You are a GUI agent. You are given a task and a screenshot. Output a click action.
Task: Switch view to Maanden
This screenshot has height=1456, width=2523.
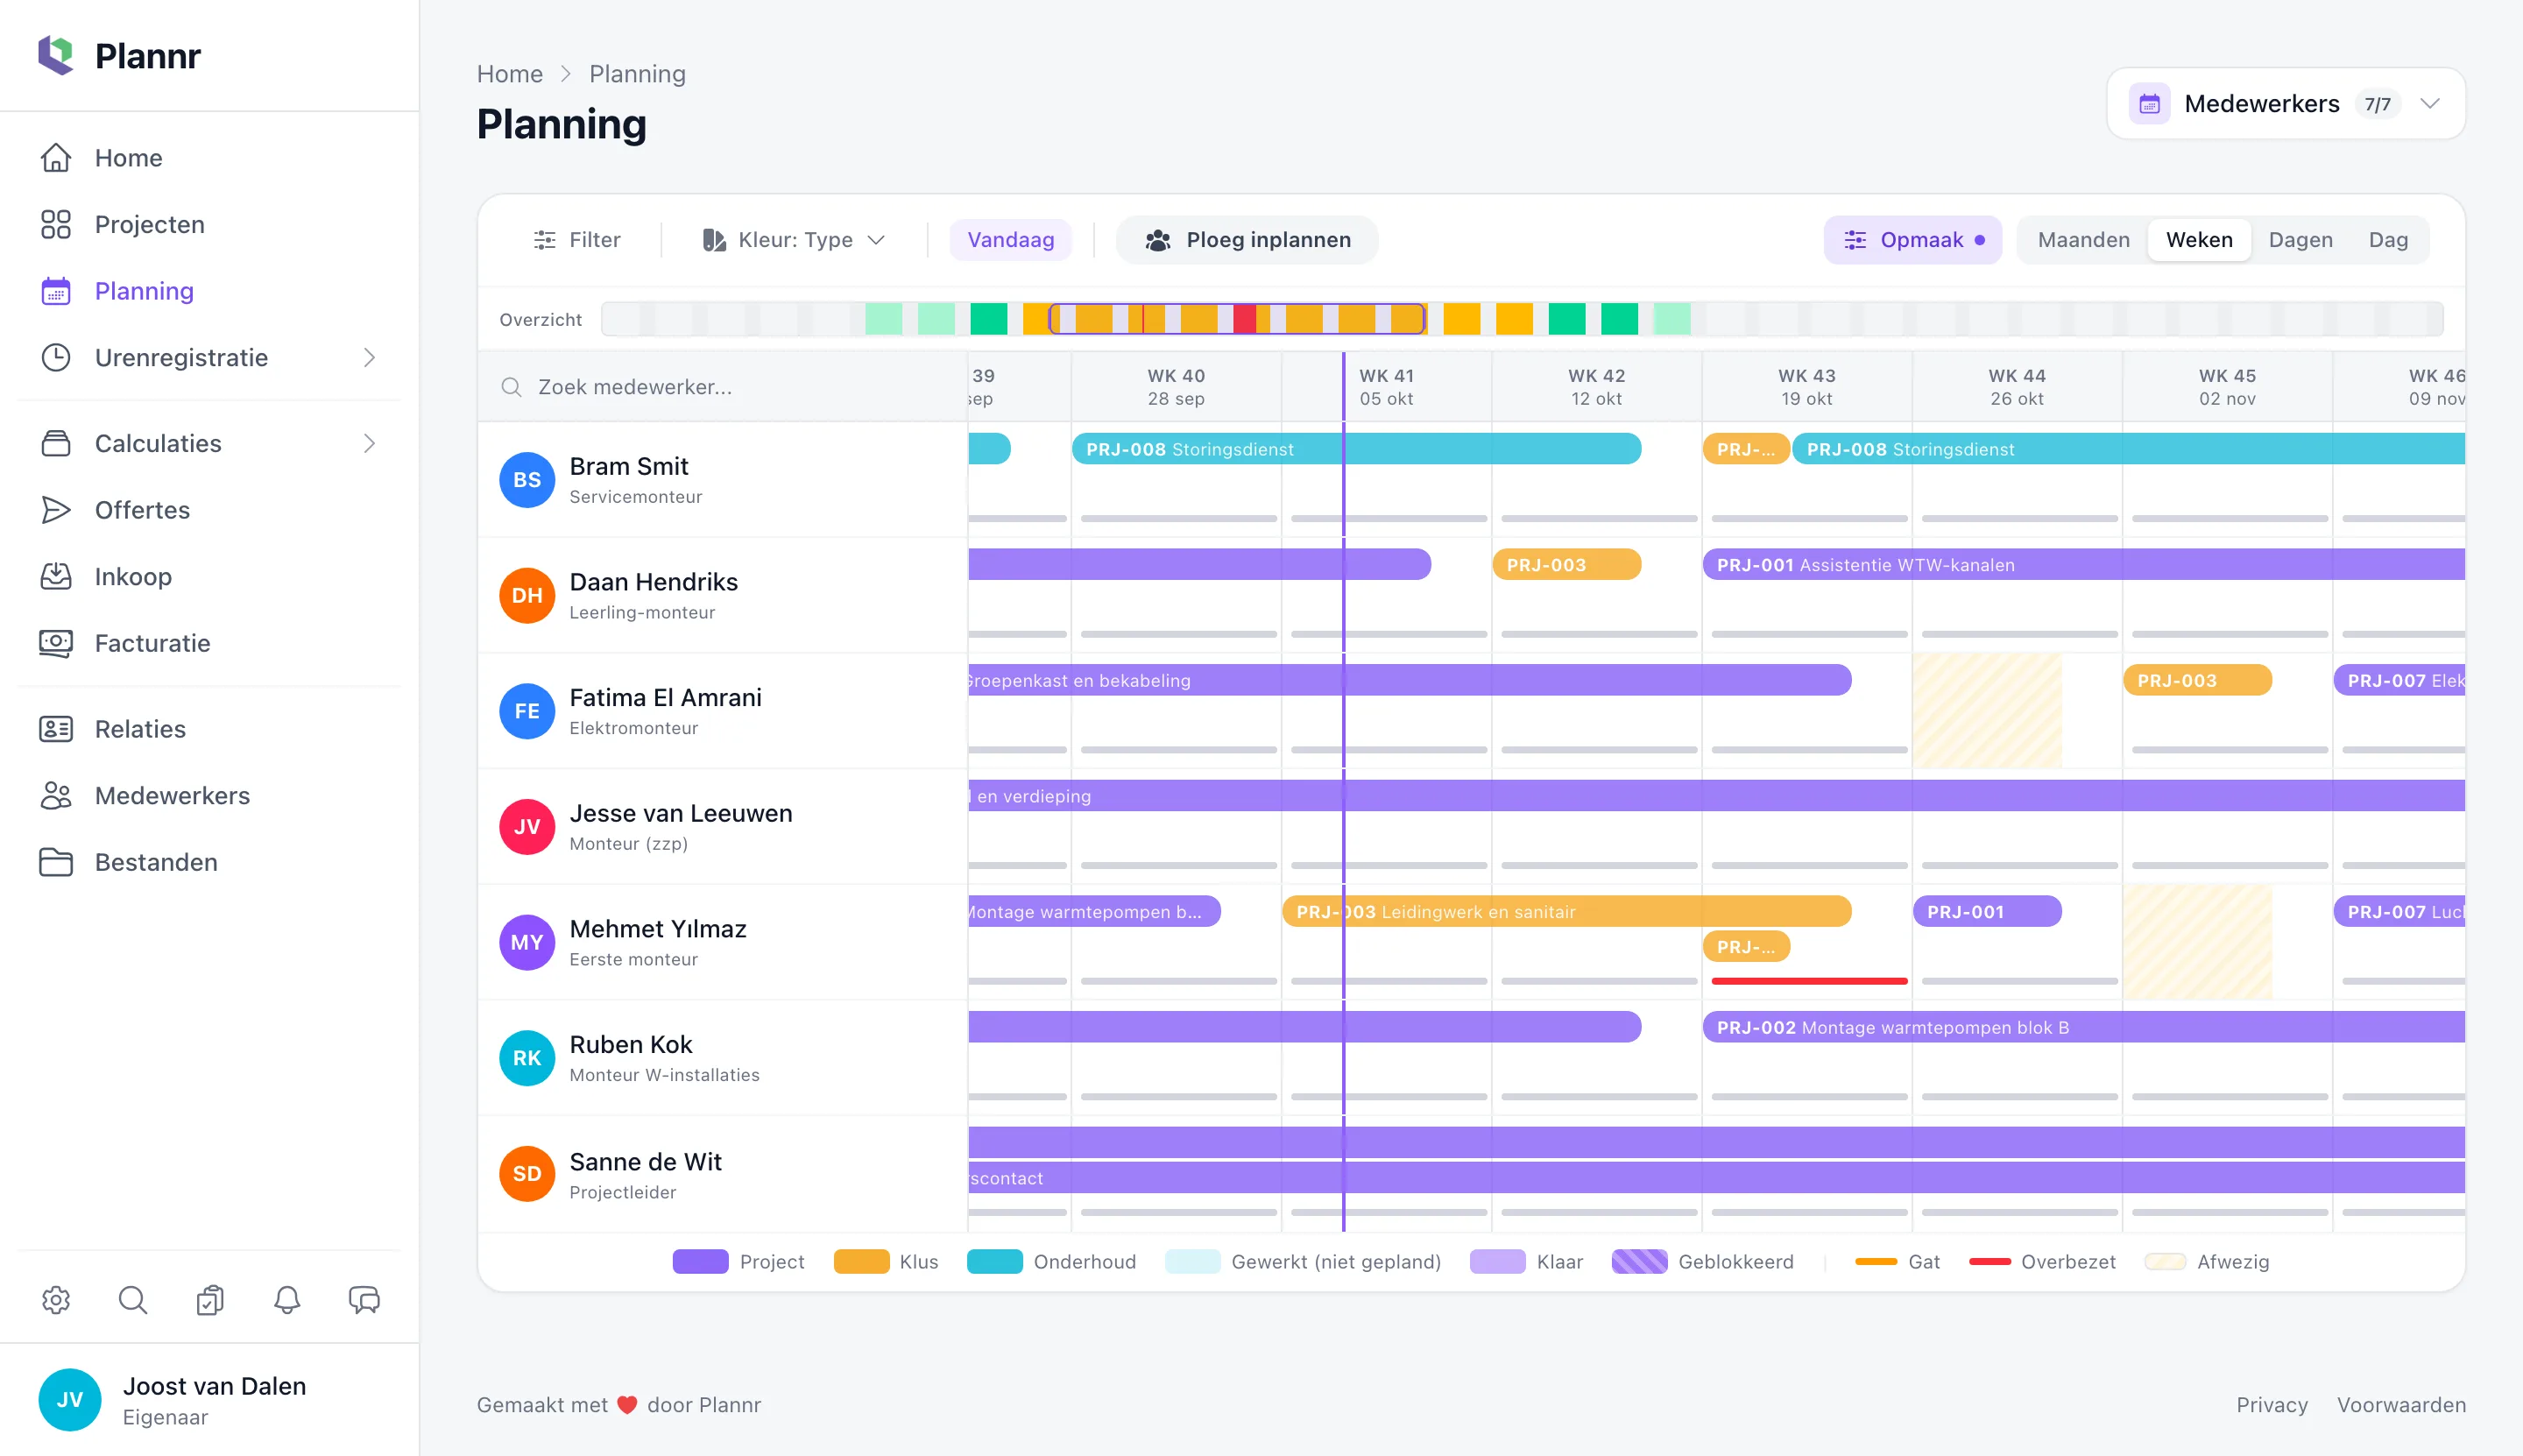click(2084, 240)
